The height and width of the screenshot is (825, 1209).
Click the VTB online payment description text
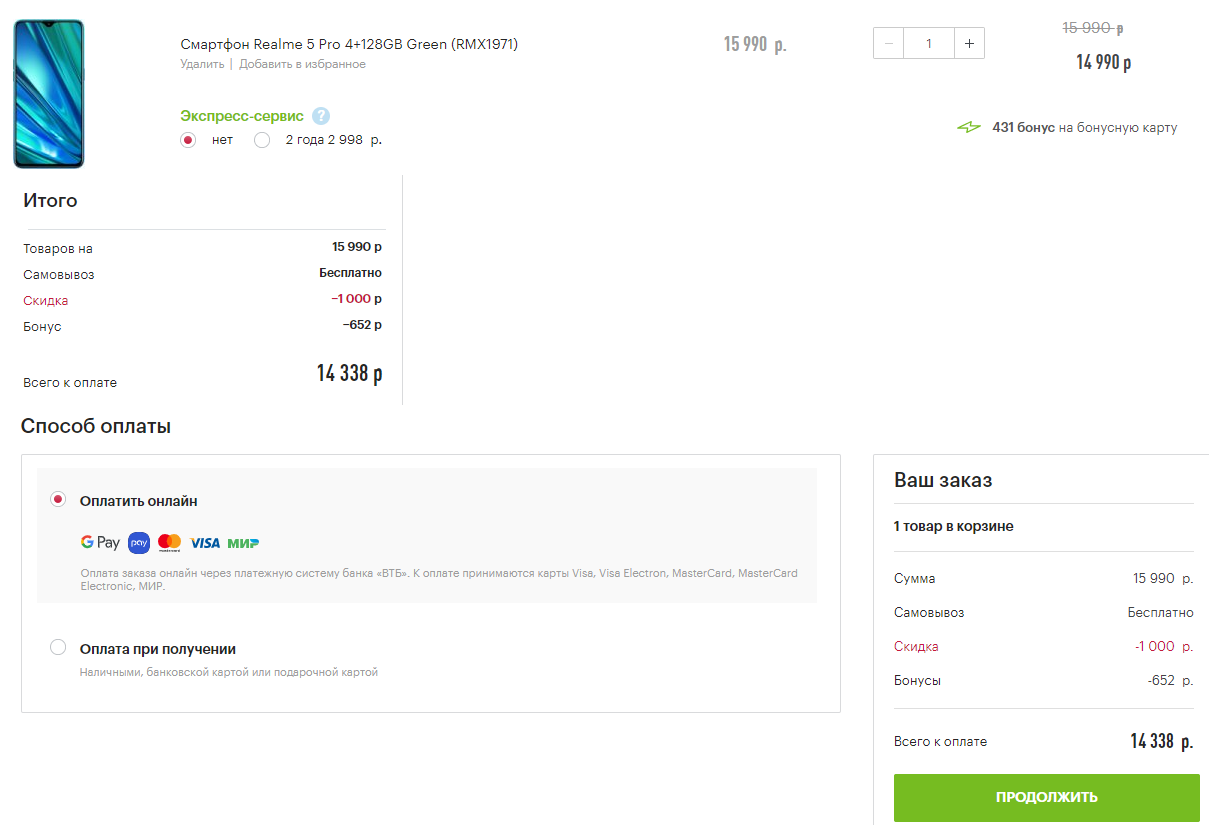click(x=439, y=580)
